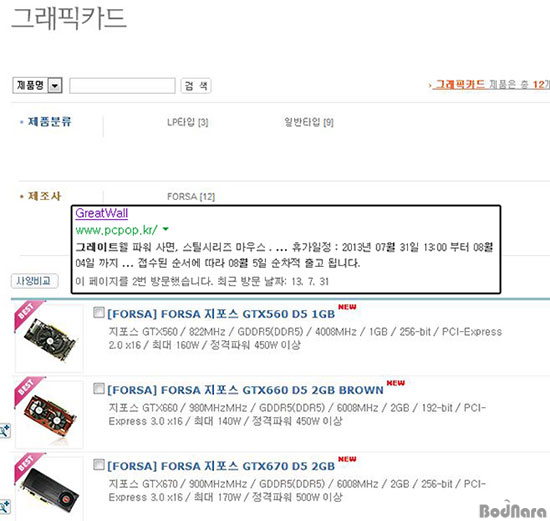This screenshot has height=521, width=550.
Task: Open the GreatWall link
Action: tap(102, 213)
